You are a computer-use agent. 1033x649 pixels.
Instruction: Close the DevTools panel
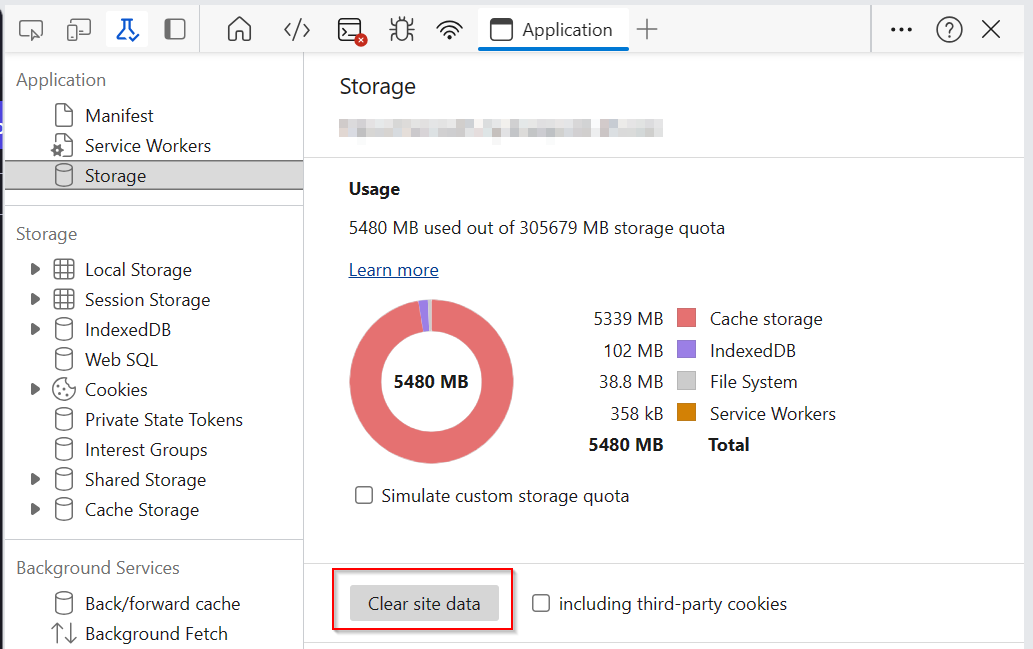click(991, 30)
